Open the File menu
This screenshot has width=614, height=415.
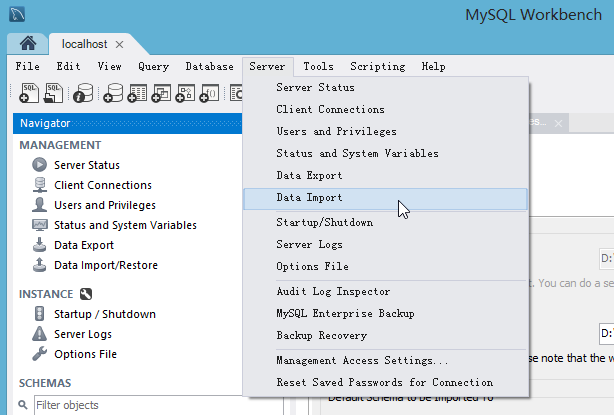pyautogui.click(x=27, y=67)
